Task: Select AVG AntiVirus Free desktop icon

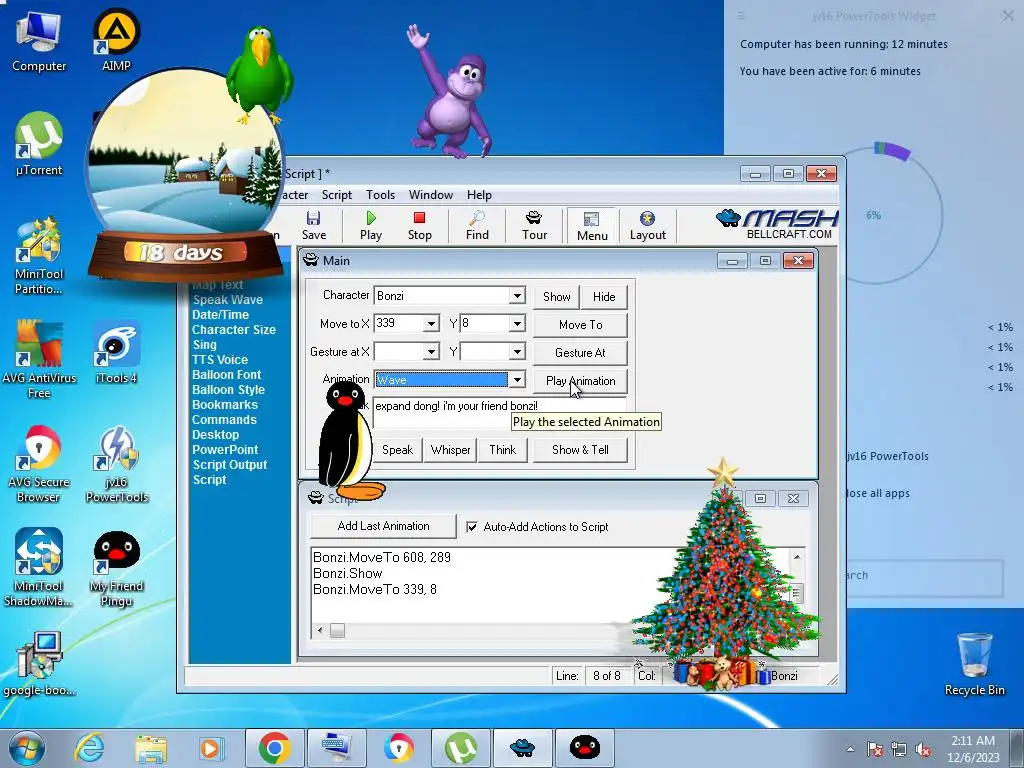Action: tap(39, 359)
